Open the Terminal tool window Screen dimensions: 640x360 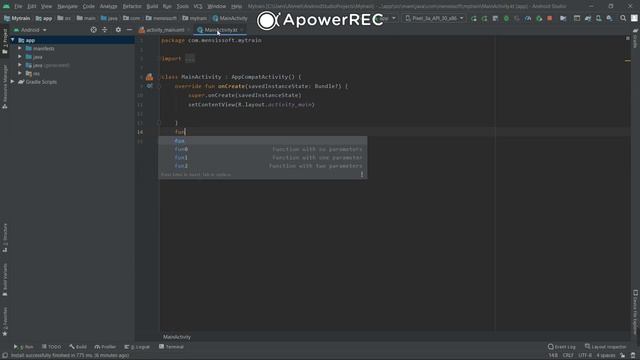[x=171, y=347]
